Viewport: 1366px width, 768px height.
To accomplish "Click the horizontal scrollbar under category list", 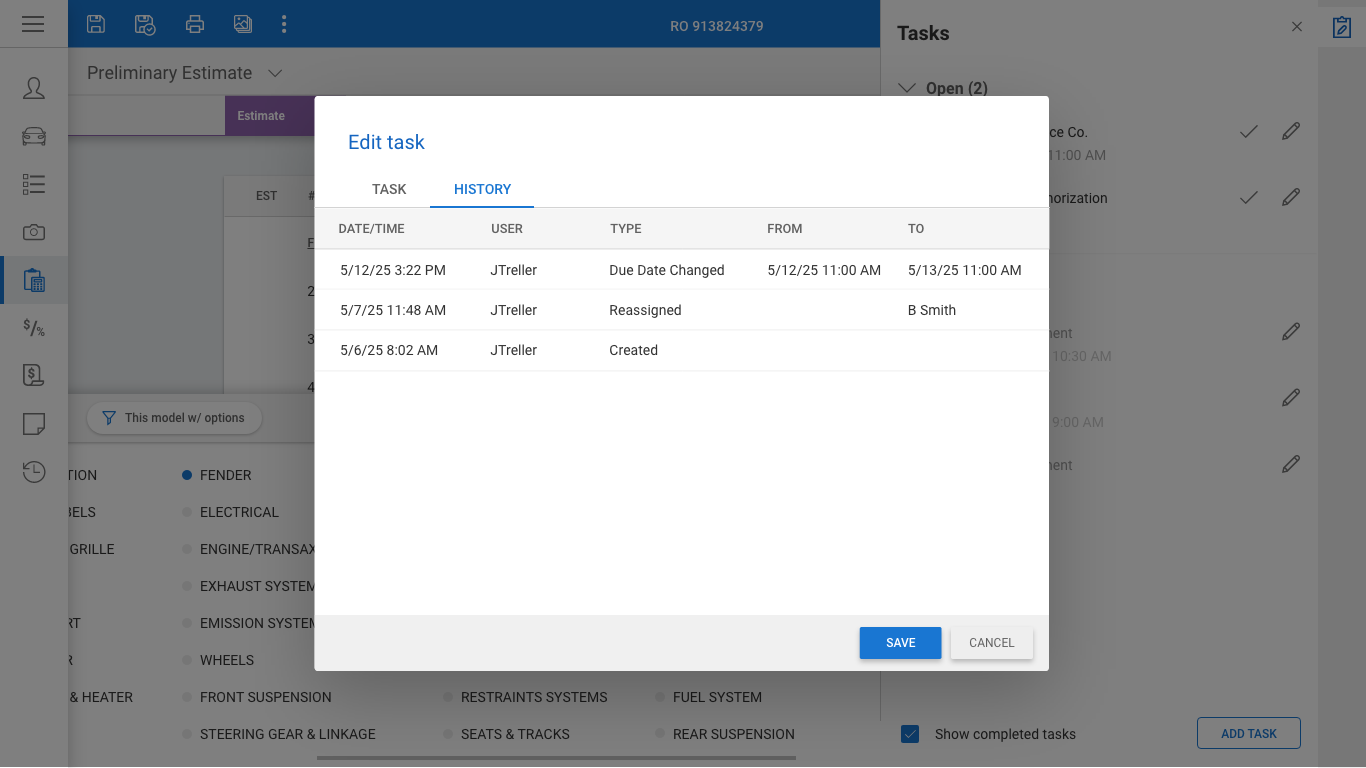I will [x=556, y=758].
